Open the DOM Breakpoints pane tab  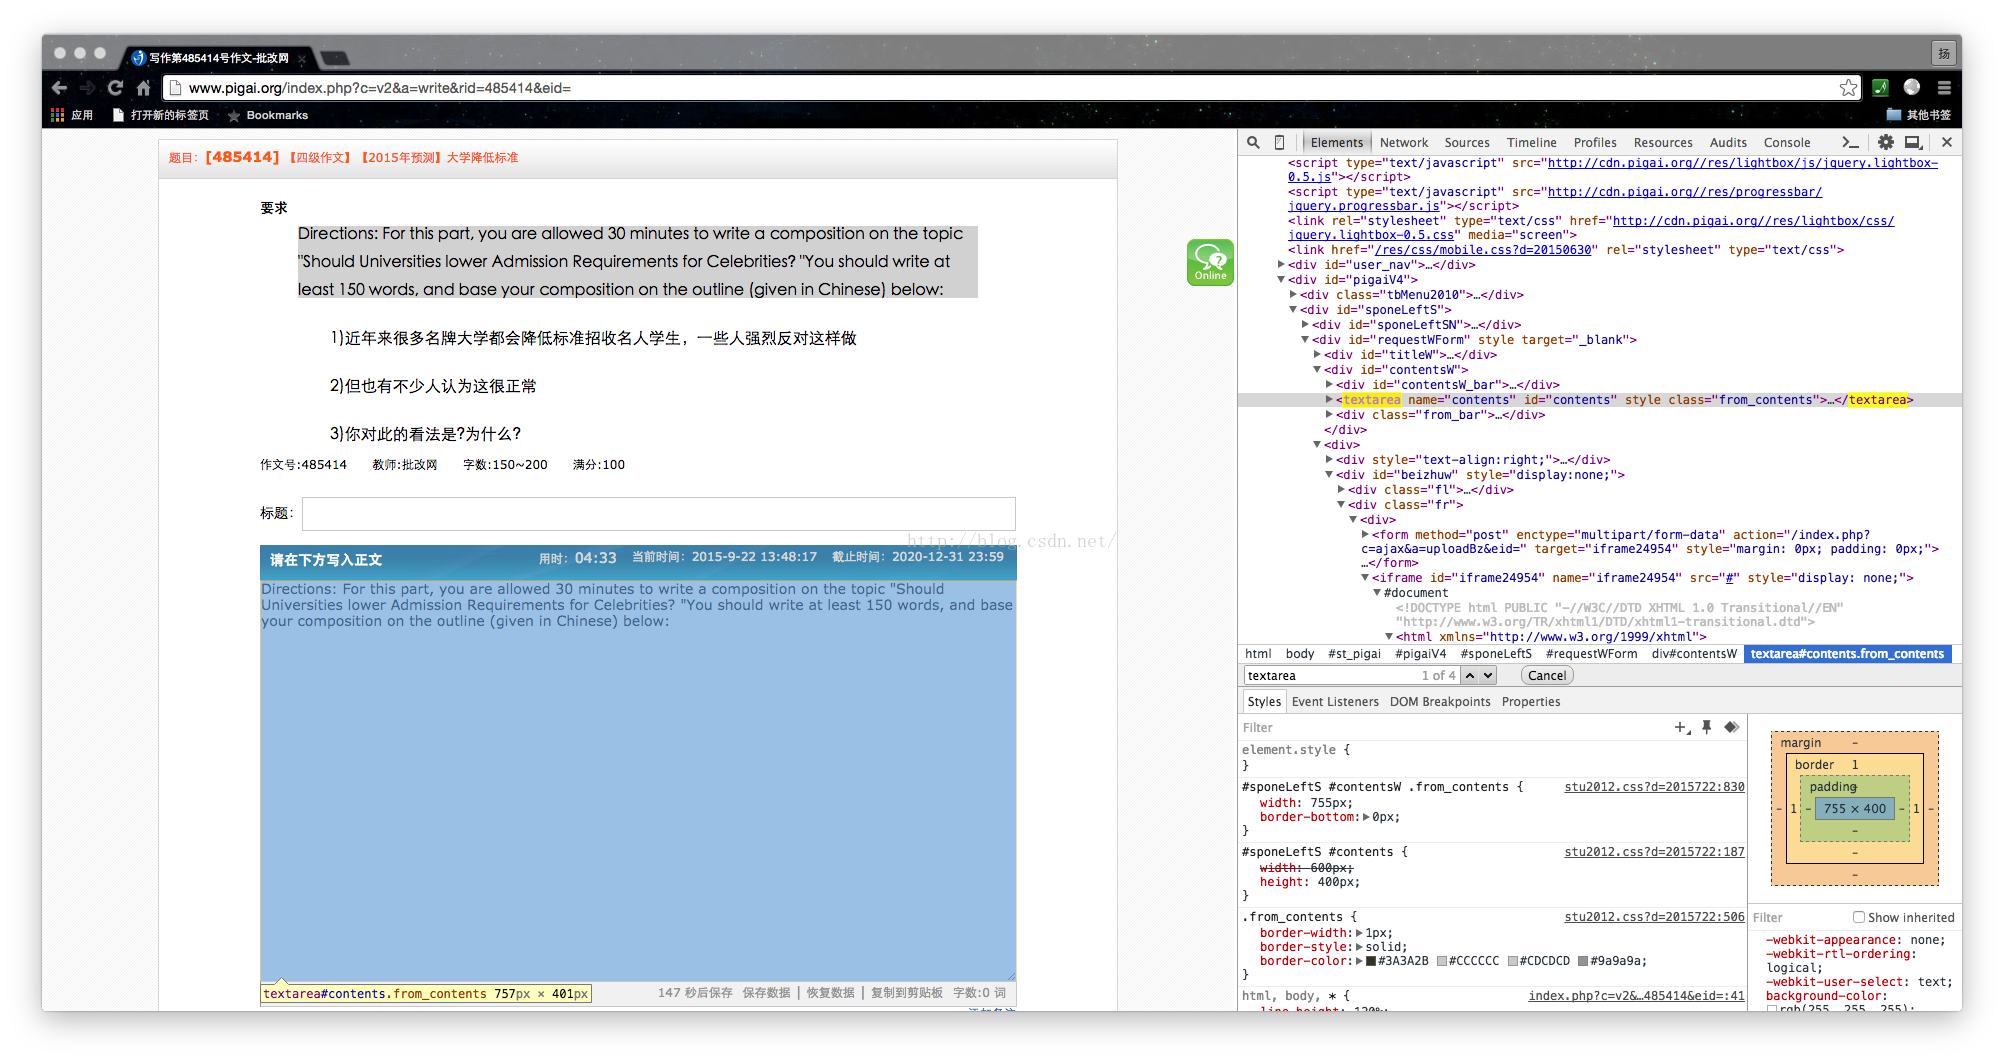(1440, 702)
